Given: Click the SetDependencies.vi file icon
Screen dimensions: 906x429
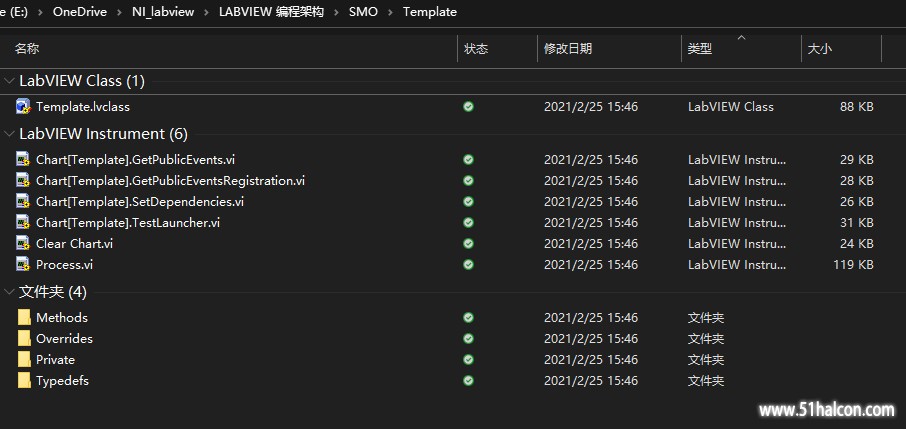Looking at the screenshot, I should point(23,201).
